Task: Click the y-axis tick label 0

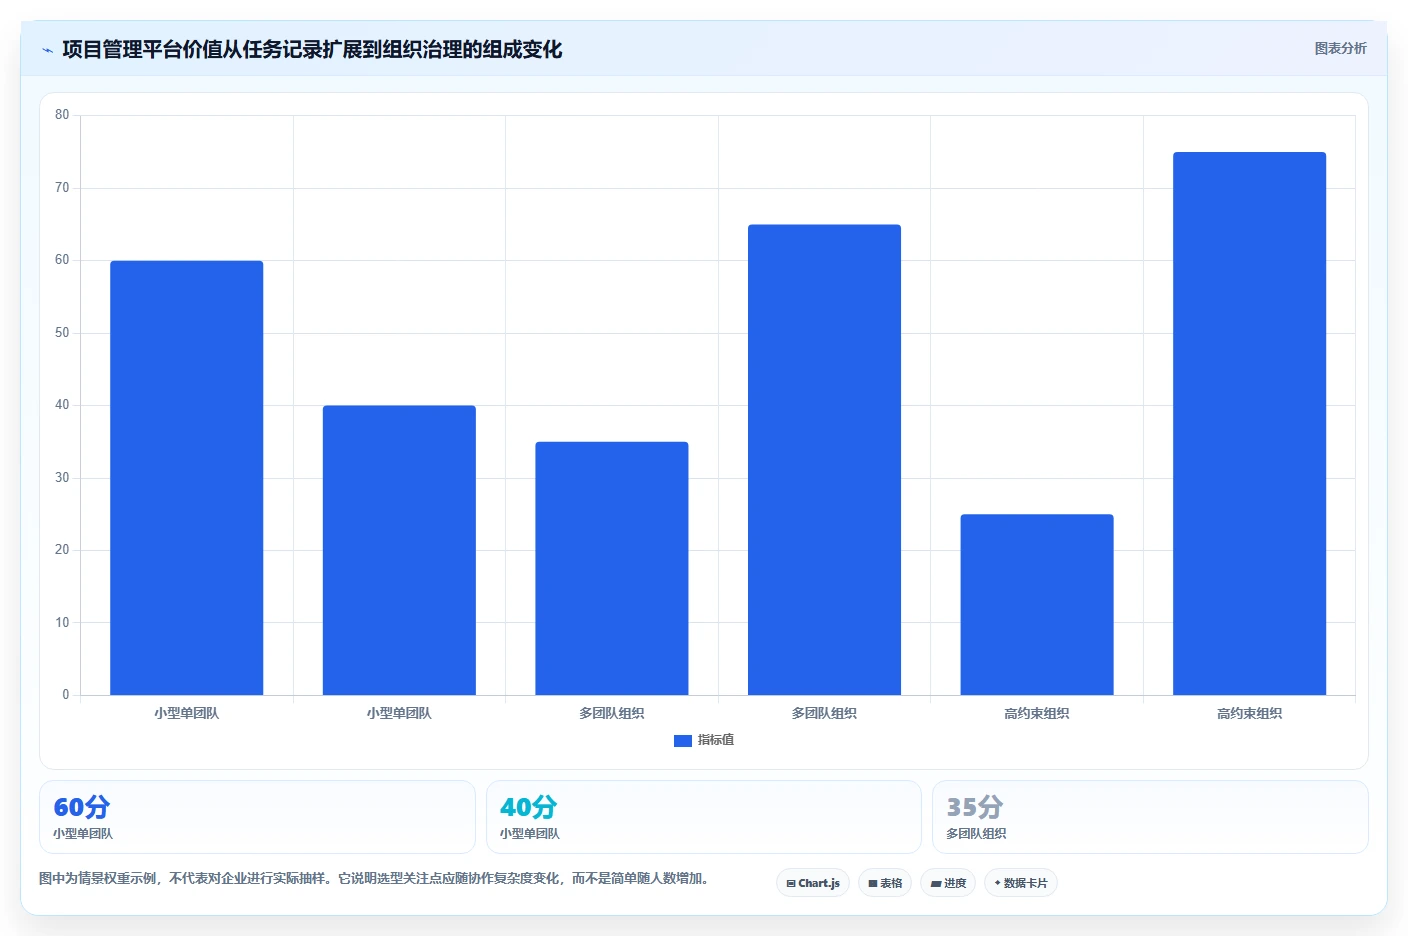Action: (x=66, y=695)
